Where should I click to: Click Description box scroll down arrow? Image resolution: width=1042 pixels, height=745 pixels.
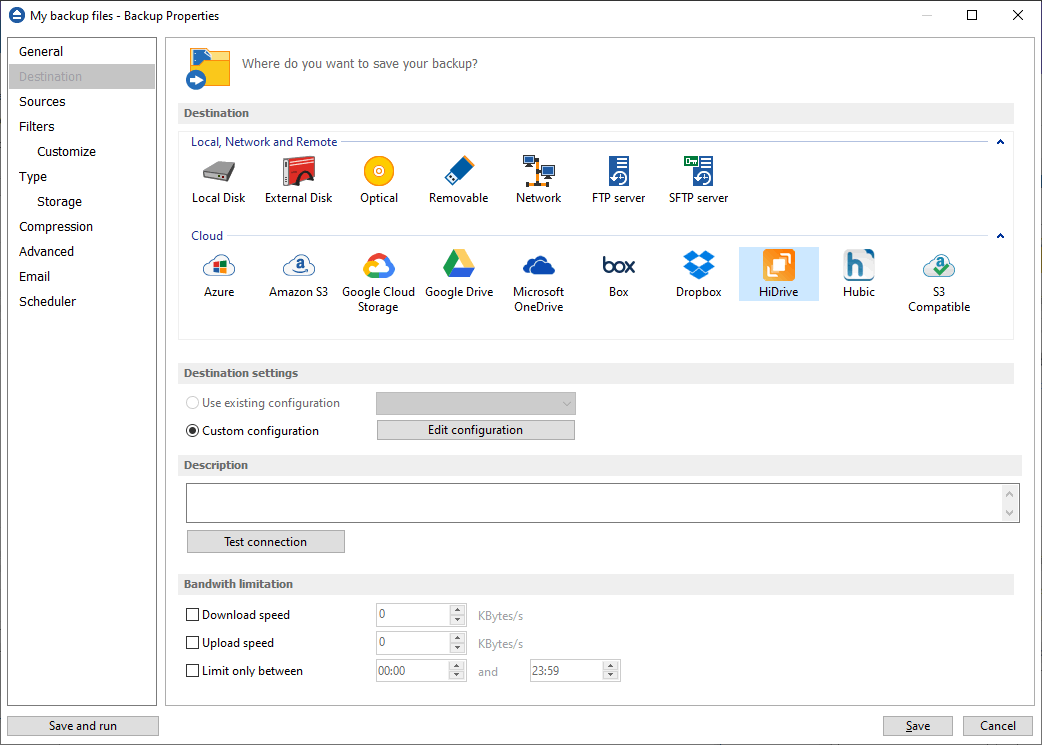pos(1009,512)
